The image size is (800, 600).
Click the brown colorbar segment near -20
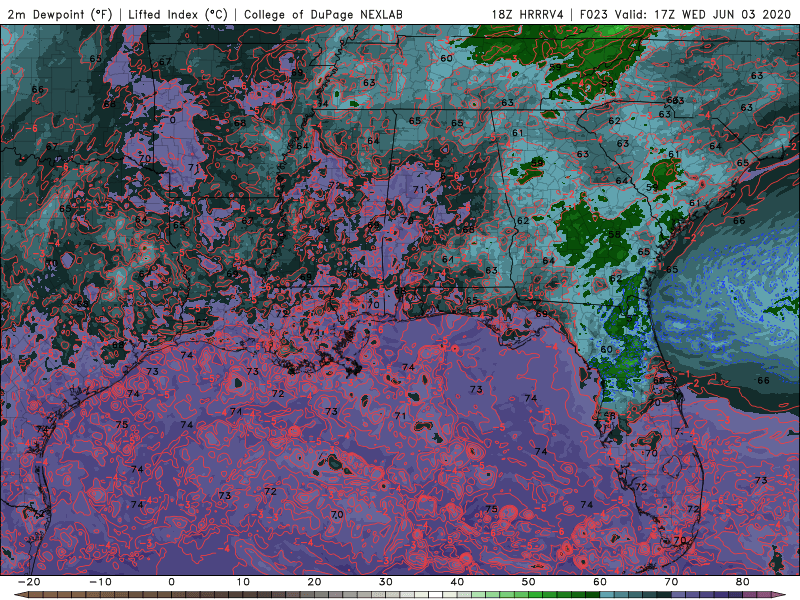pos(36,595)
